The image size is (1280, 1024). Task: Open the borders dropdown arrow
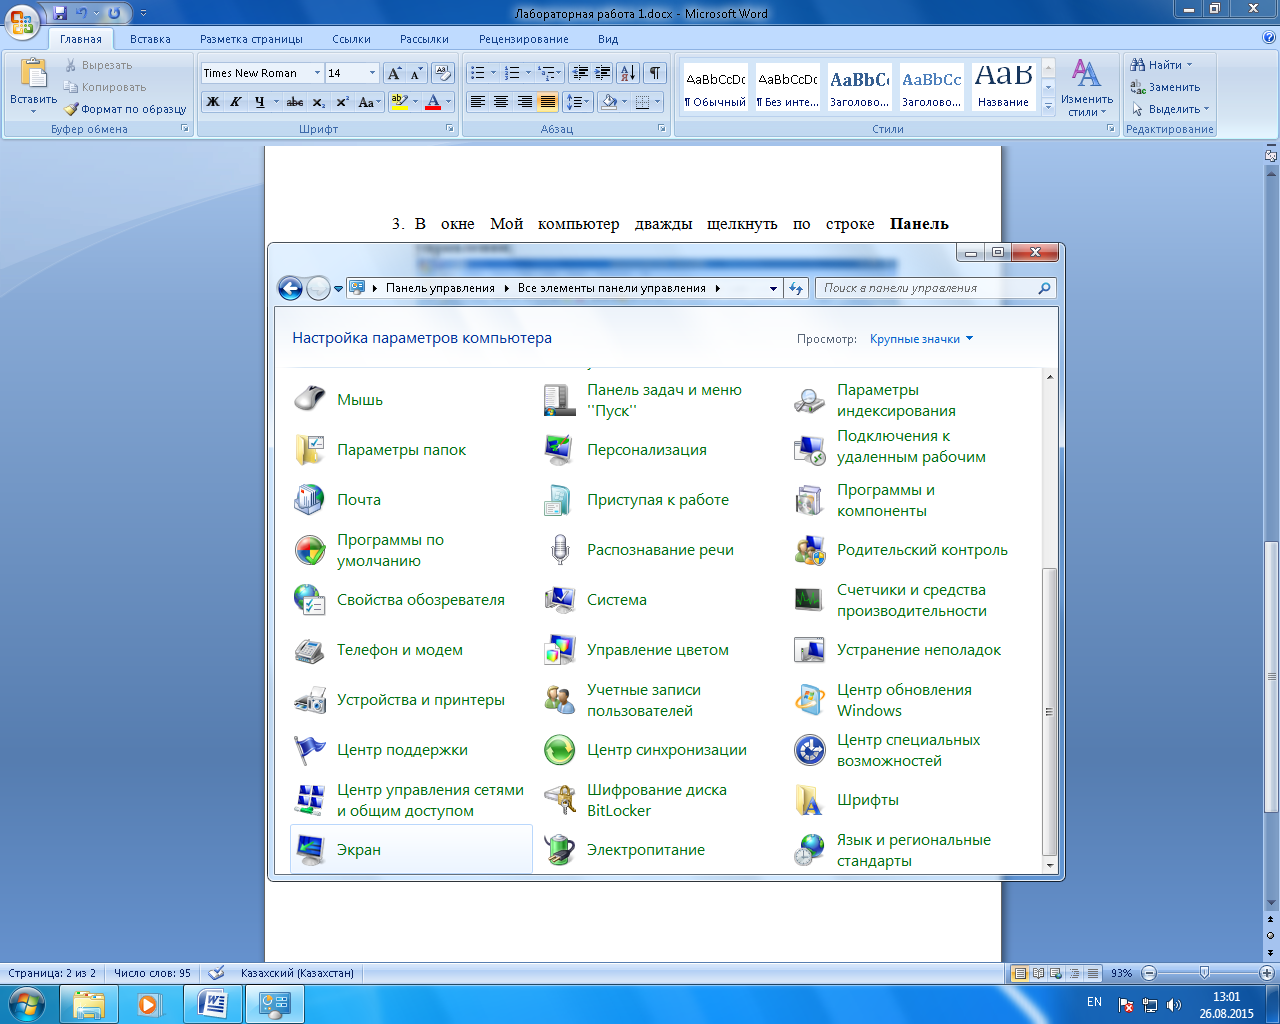657,102
